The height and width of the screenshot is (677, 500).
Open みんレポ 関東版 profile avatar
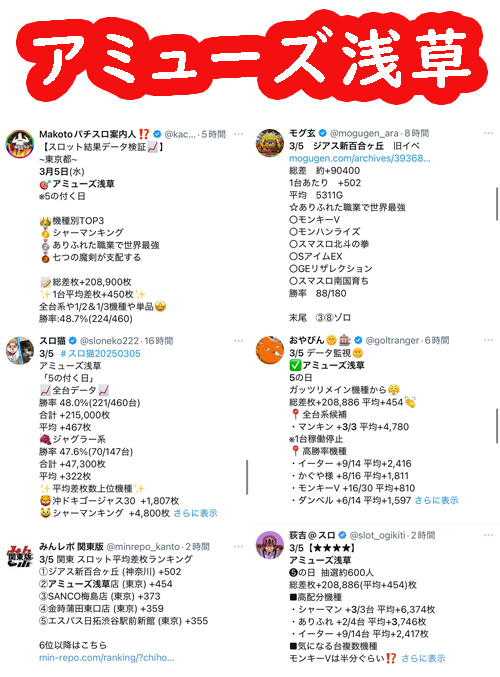19,556
